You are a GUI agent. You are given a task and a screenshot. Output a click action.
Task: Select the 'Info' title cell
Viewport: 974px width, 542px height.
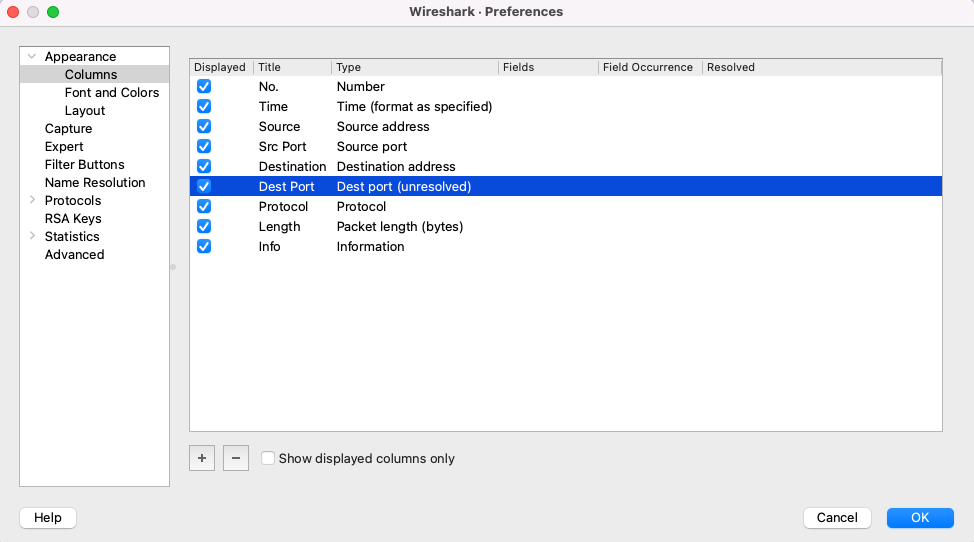(x=270, y=246)
